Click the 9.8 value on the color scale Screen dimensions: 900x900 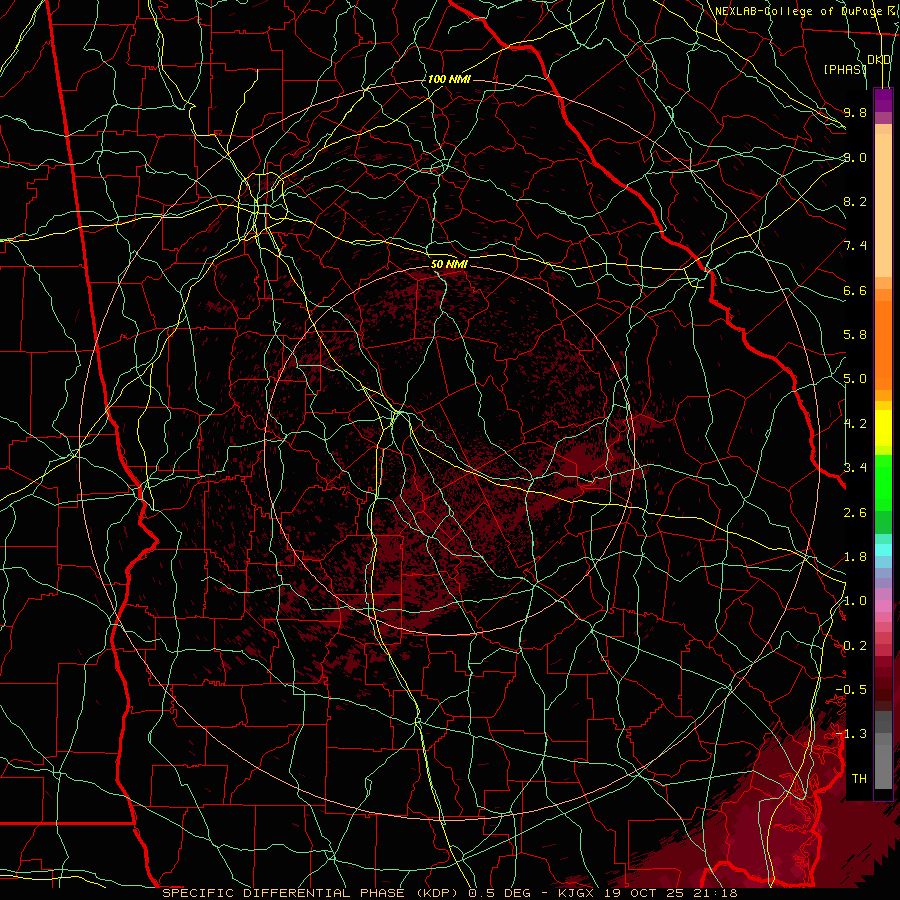855,112
